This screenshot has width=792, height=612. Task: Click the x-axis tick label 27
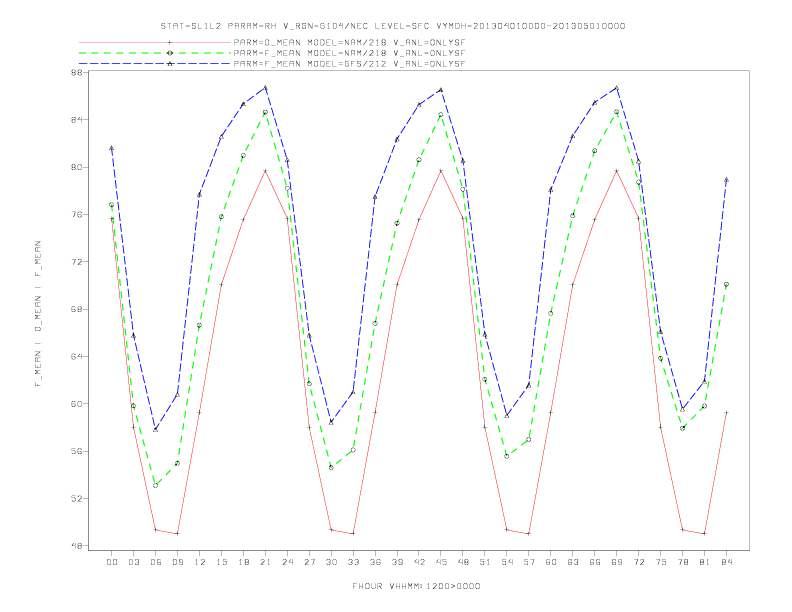click(309, 562)
